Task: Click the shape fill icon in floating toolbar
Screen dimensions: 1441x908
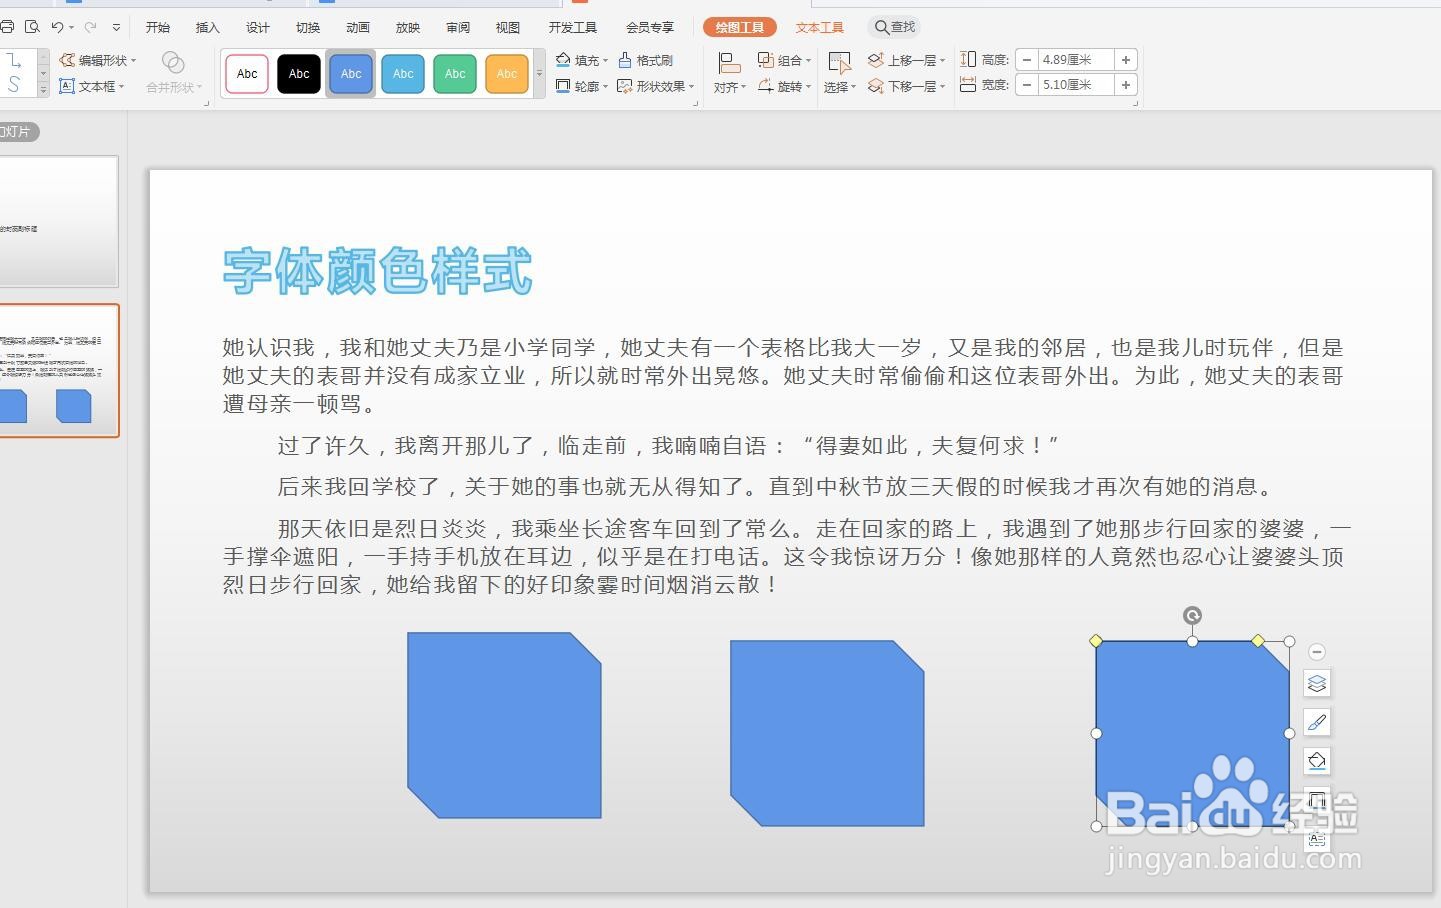Action: pos(1317,761)
